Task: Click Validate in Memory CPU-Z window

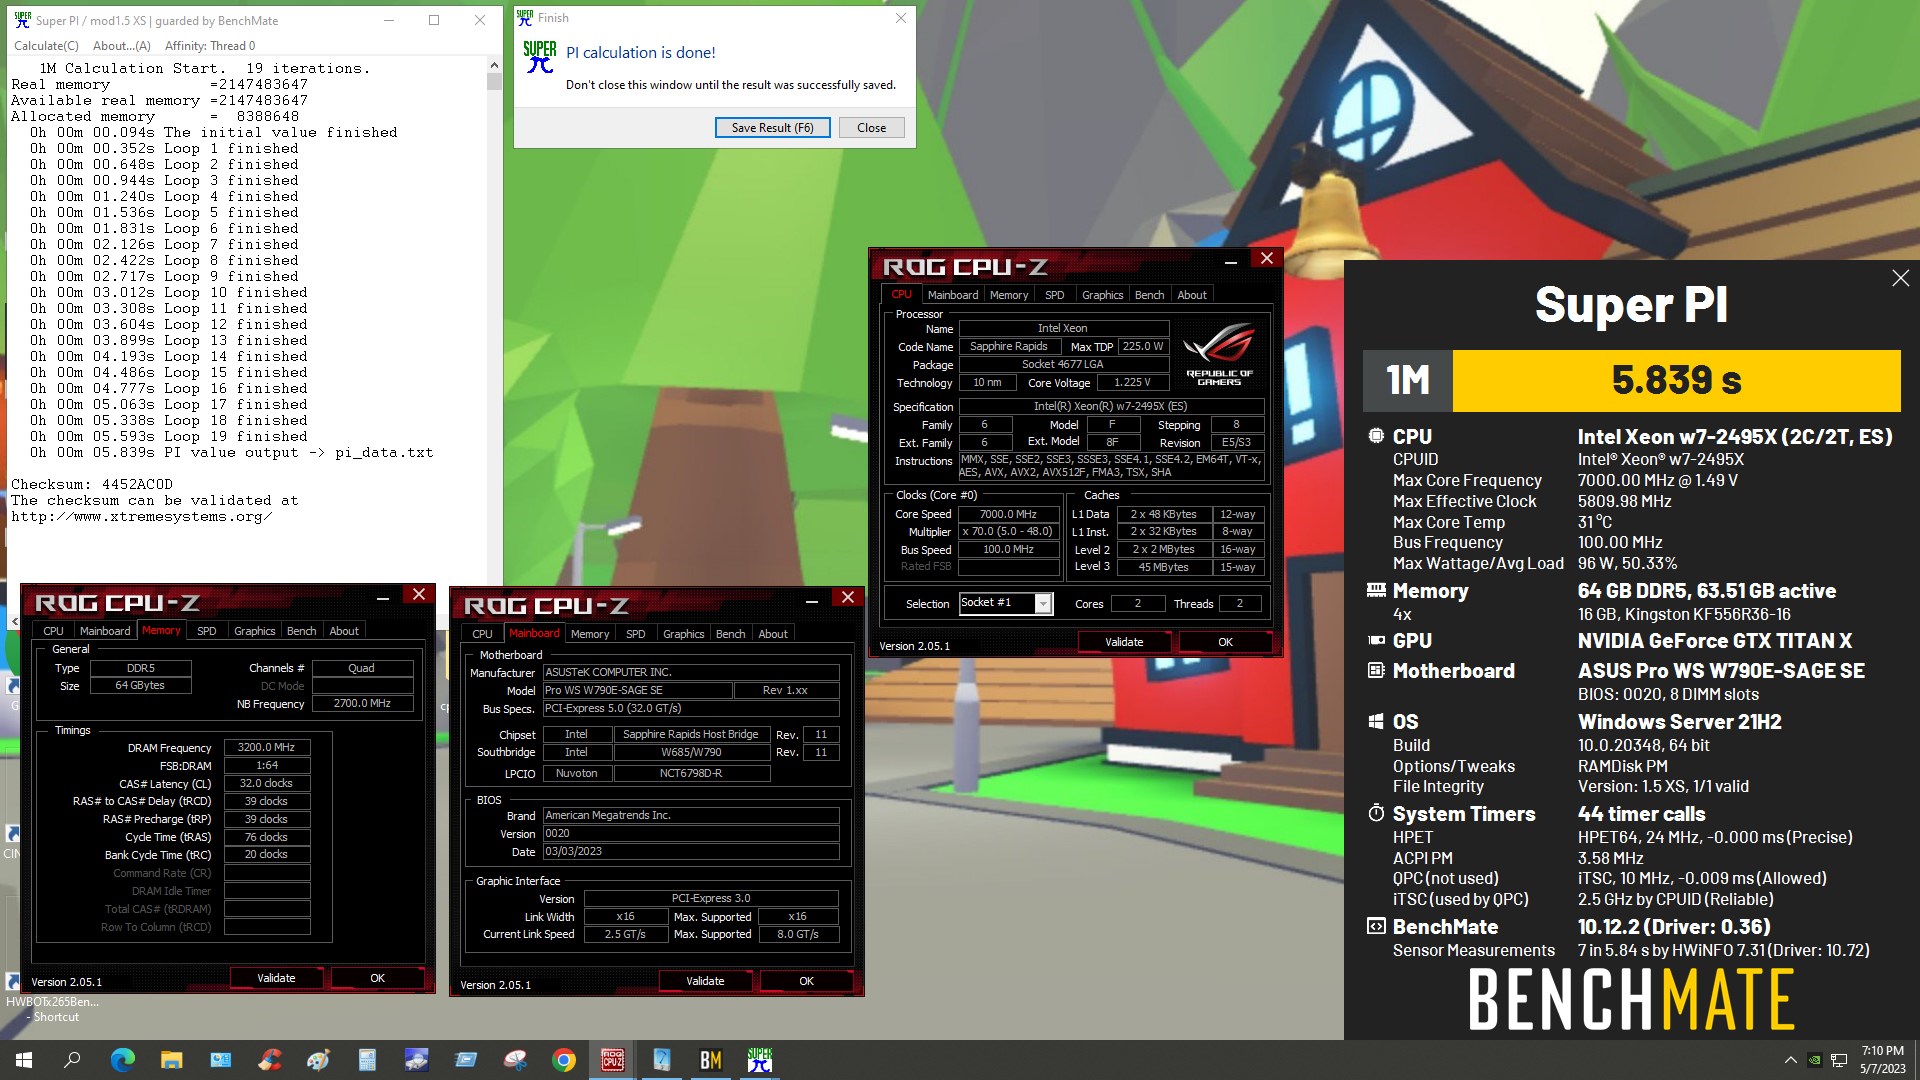Action: coord(276,978)
